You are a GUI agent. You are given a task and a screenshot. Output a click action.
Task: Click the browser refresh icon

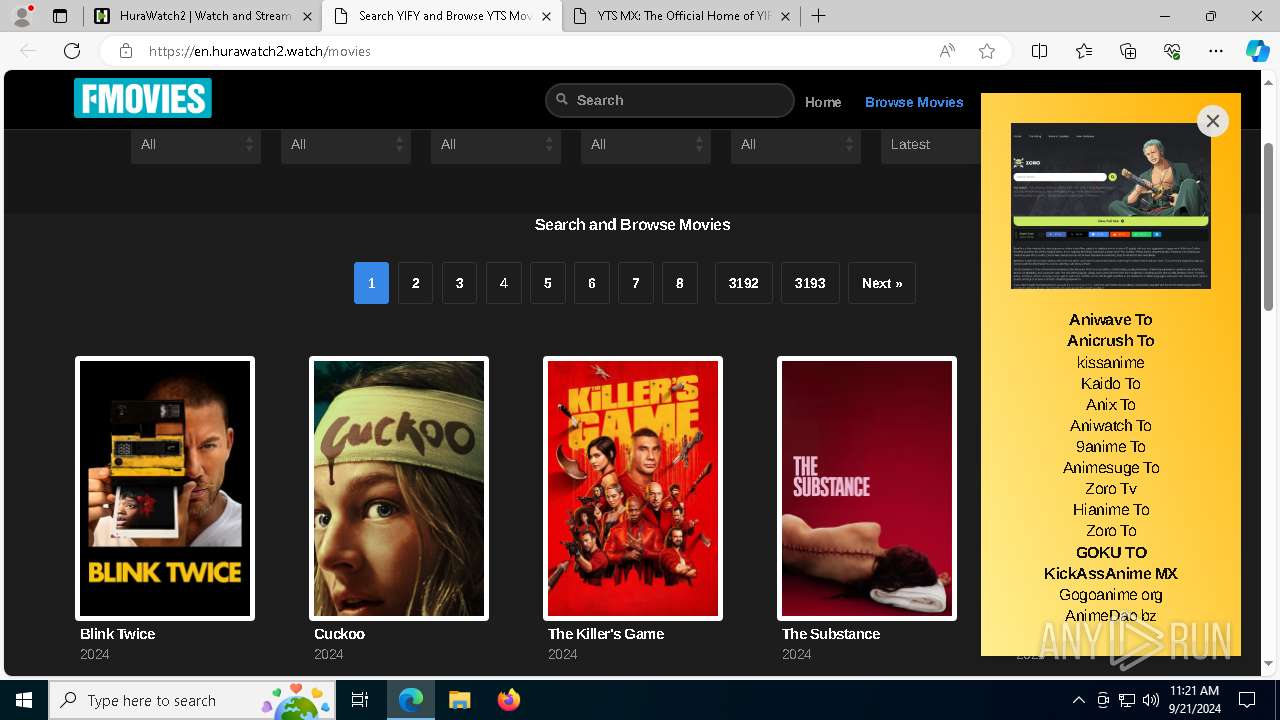pyautogui.click(x=72, y=51)
